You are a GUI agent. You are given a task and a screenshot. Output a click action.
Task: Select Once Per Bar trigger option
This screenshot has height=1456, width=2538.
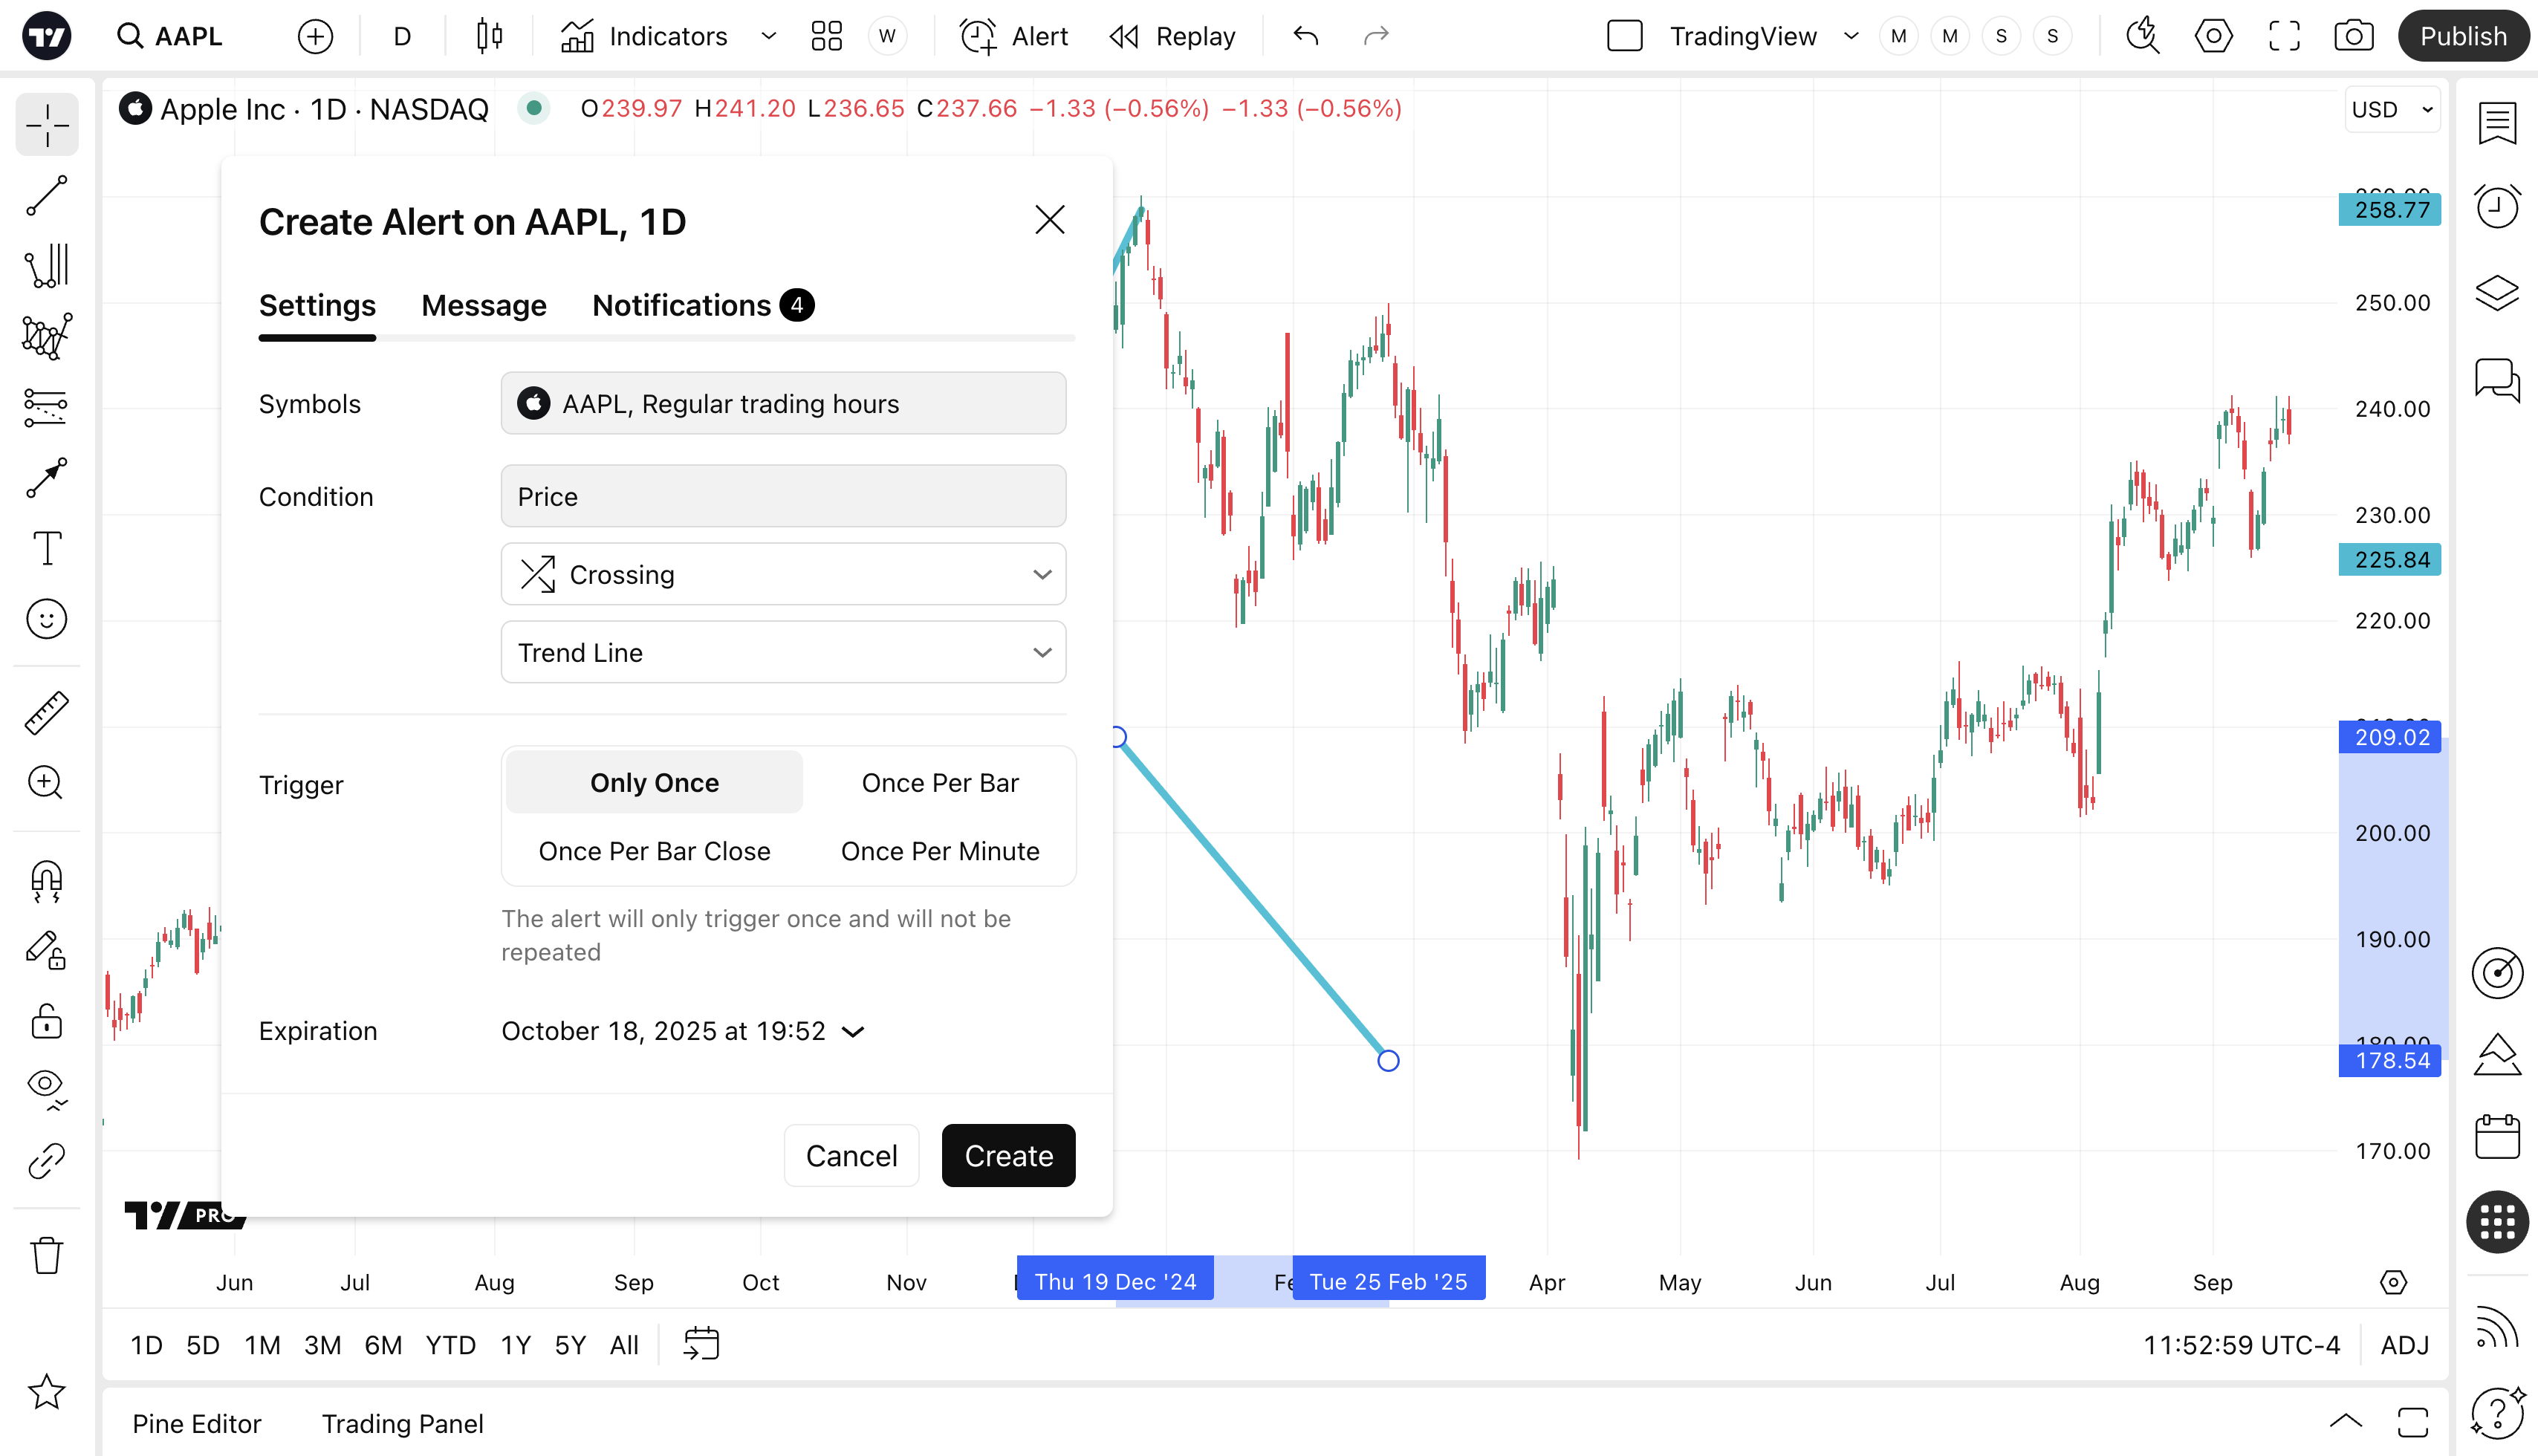tap(939, 783)
